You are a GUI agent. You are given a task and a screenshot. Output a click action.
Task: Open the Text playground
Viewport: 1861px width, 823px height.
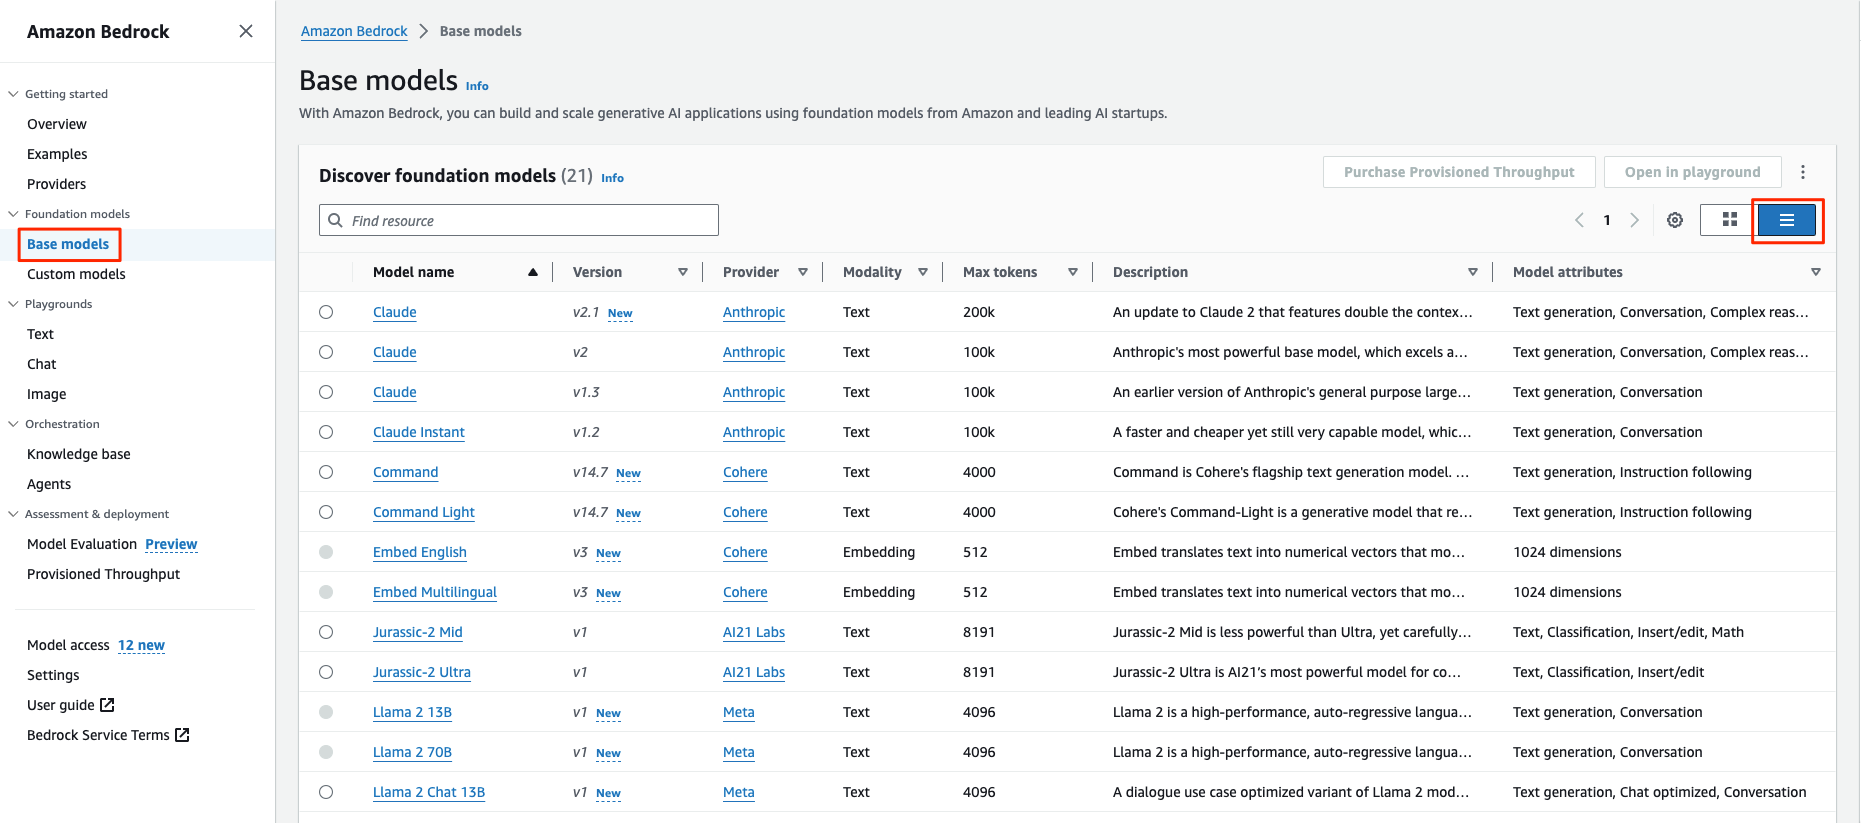[40, 334]
